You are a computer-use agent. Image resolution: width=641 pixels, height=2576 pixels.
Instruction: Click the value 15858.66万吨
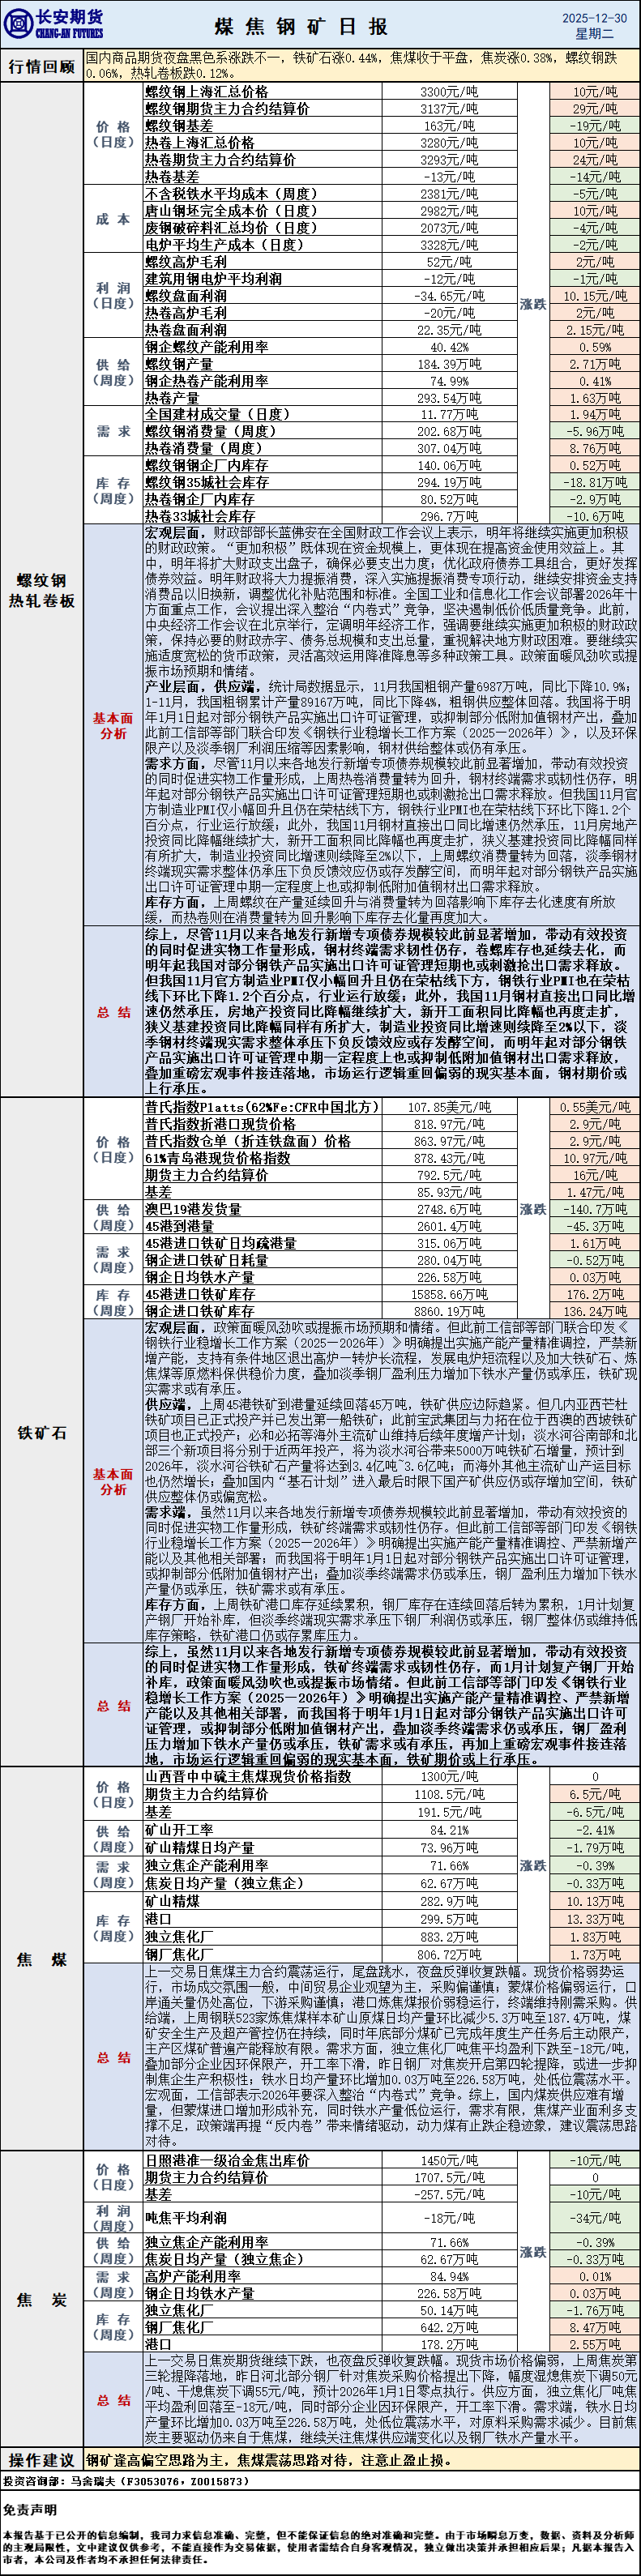[x=449, y=1294]
